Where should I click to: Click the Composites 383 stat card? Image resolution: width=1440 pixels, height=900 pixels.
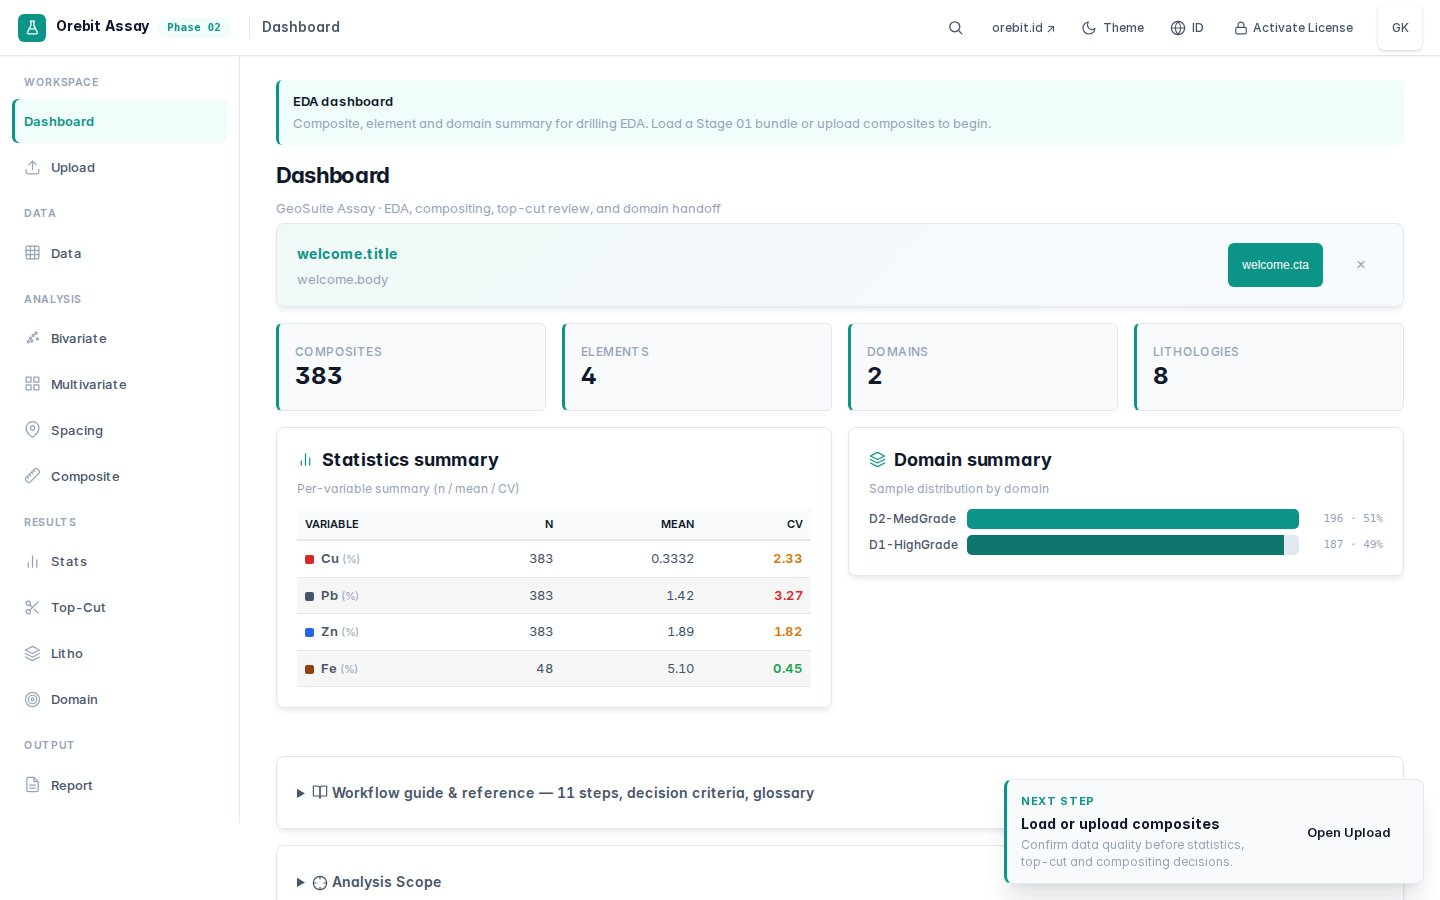pos(411,367)
